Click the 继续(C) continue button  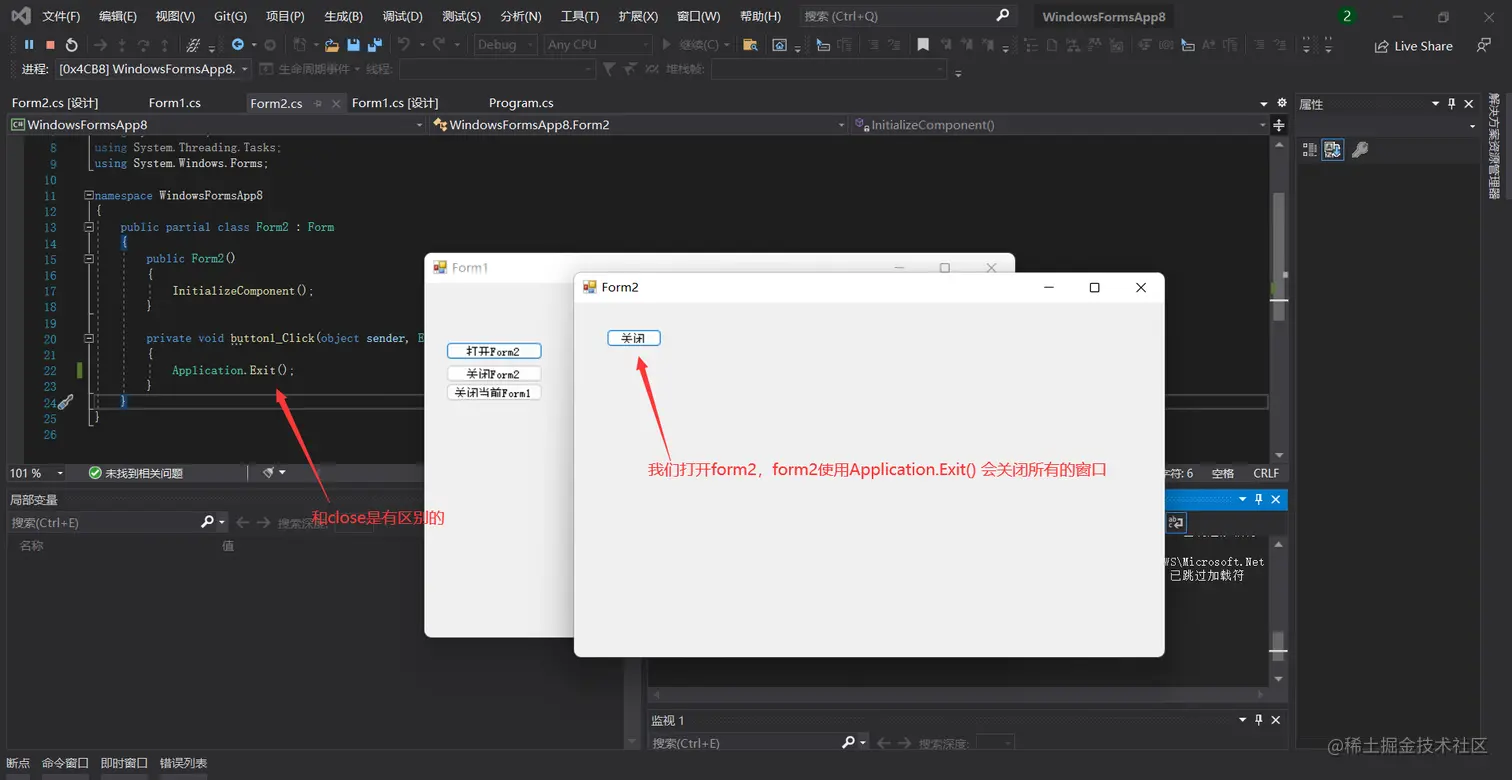693,45
